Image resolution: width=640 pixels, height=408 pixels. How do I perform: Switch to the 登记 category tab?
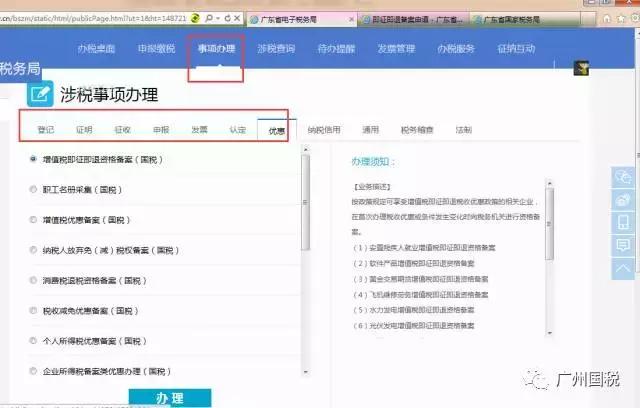click(46, 130)
